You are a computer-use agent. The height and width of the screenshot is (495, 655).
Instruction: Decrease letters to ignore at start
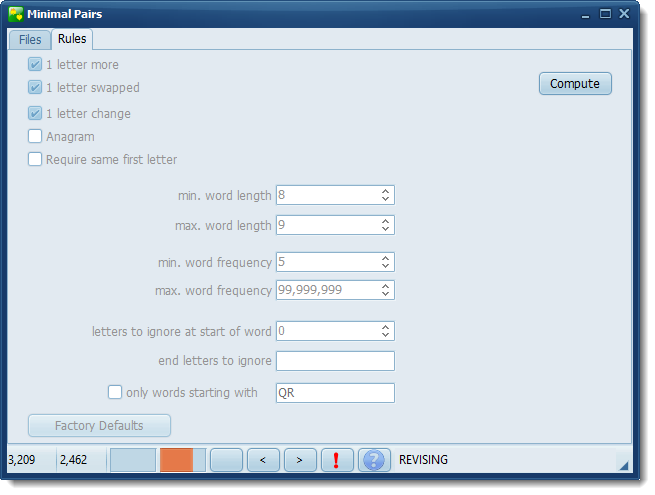point(385,335)
